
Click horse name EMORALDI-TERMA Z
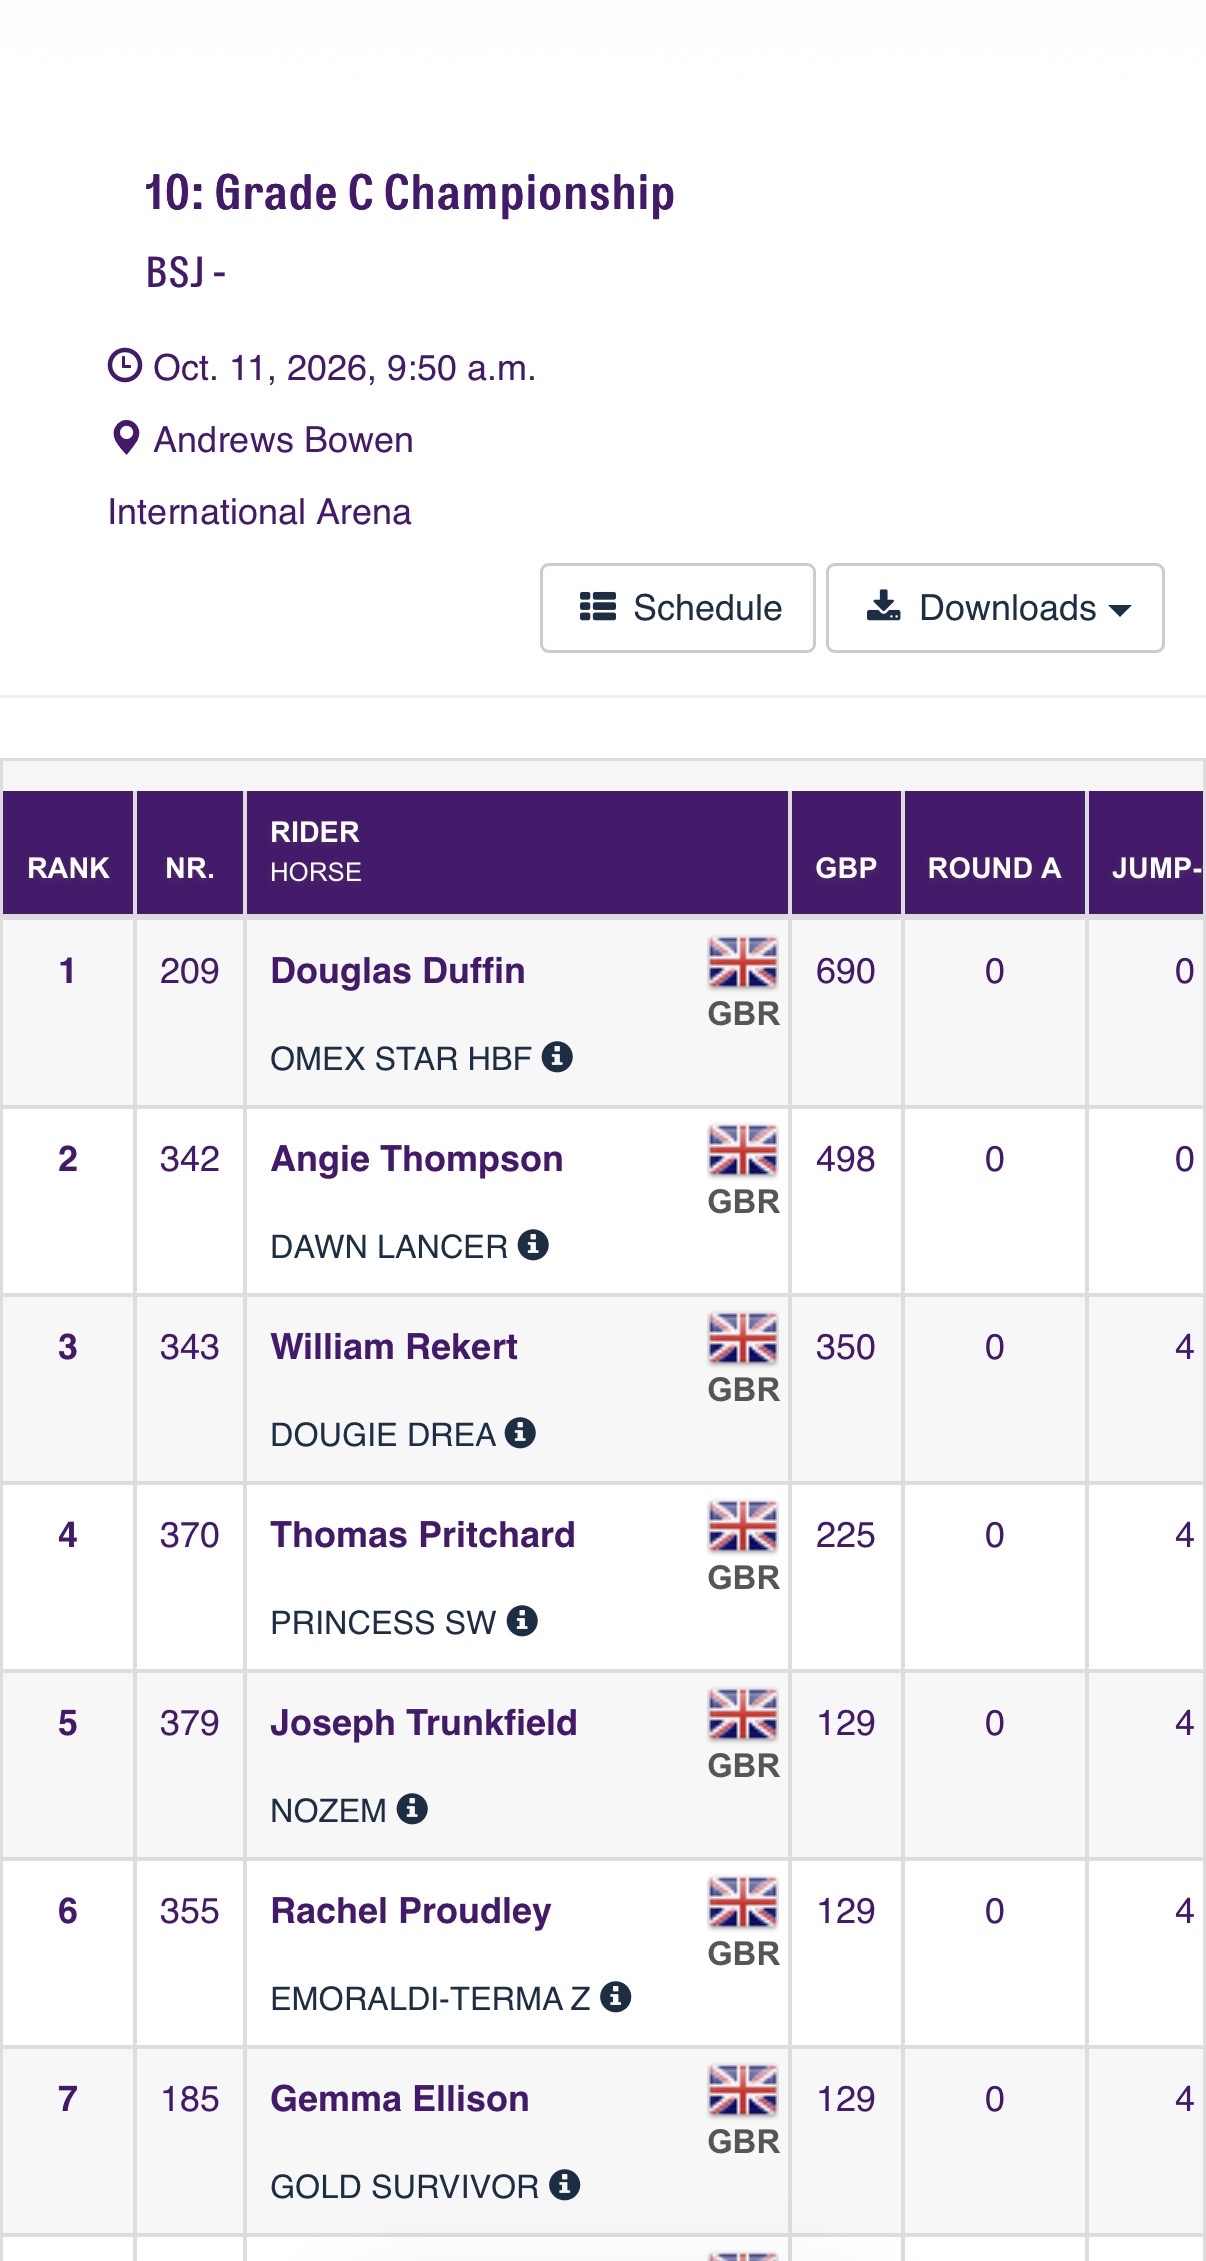(431, 1998)
